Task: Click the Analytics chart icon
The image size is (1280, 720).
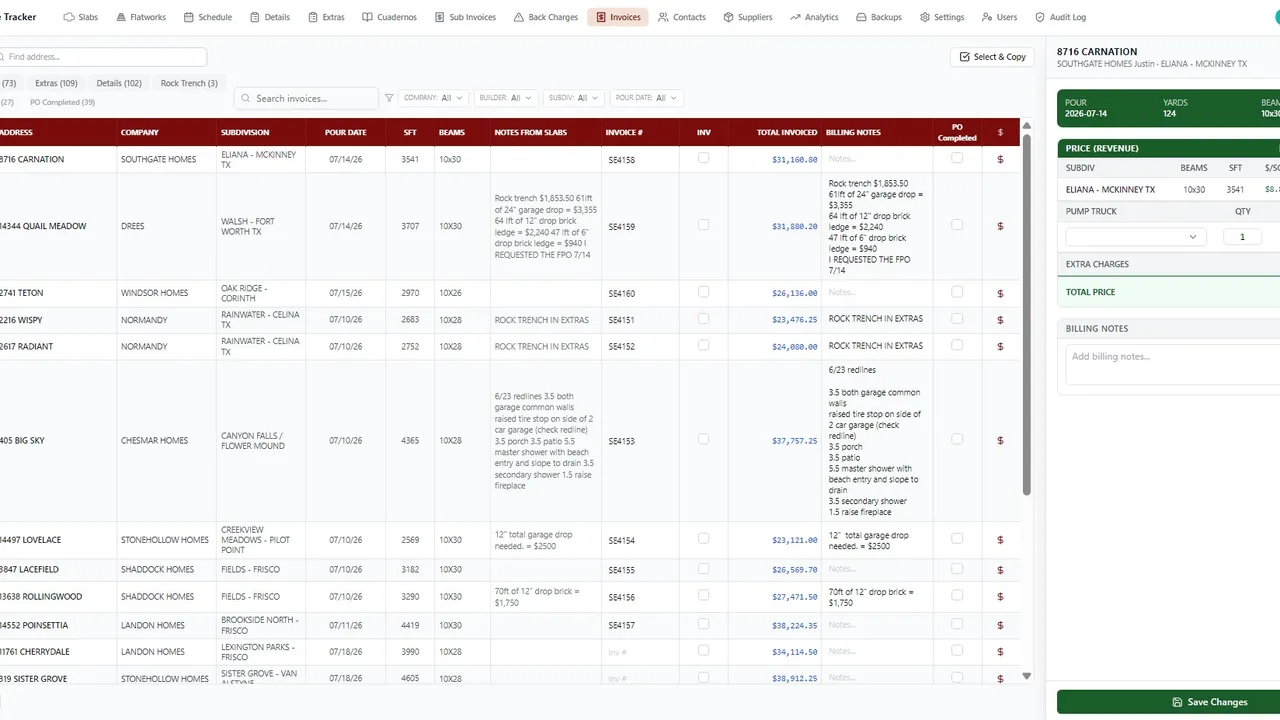Action: 795,17
